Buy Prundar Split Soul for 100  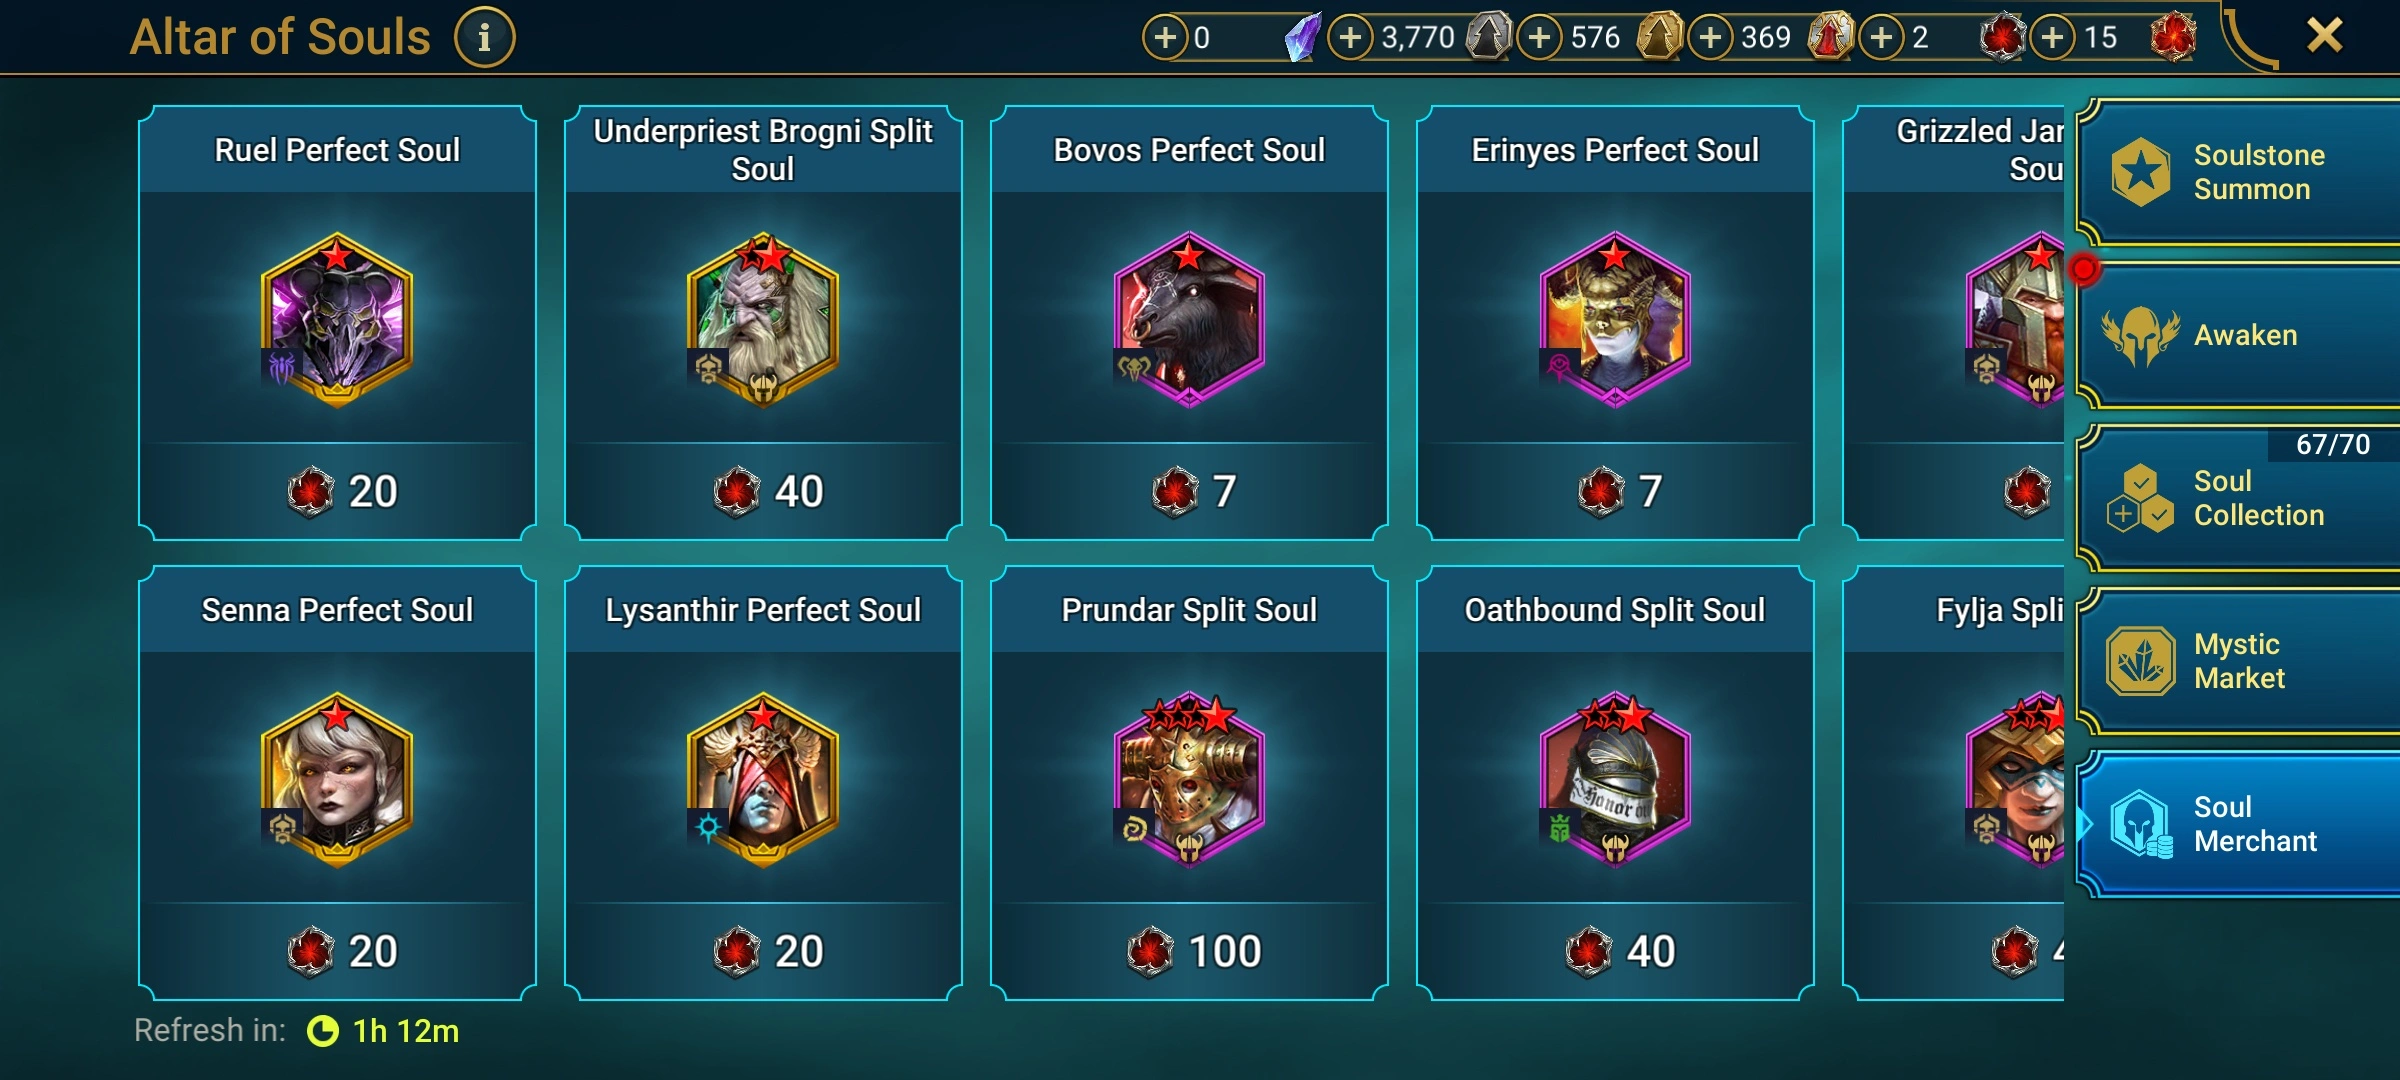1190,951
